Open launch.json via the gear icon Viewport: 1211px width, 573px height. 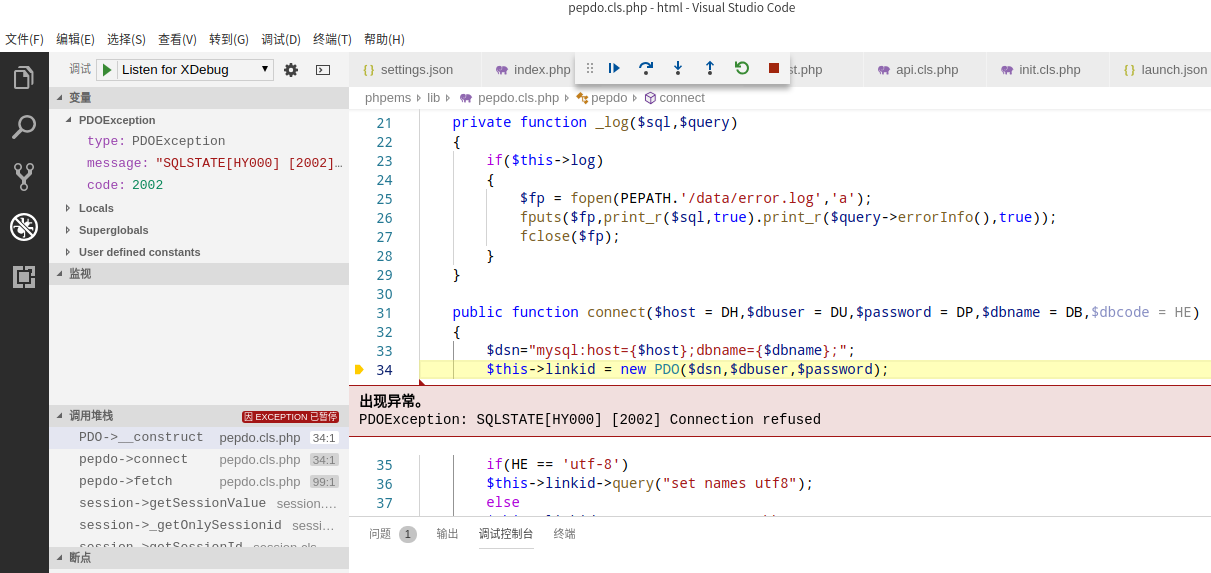[291, 70]
